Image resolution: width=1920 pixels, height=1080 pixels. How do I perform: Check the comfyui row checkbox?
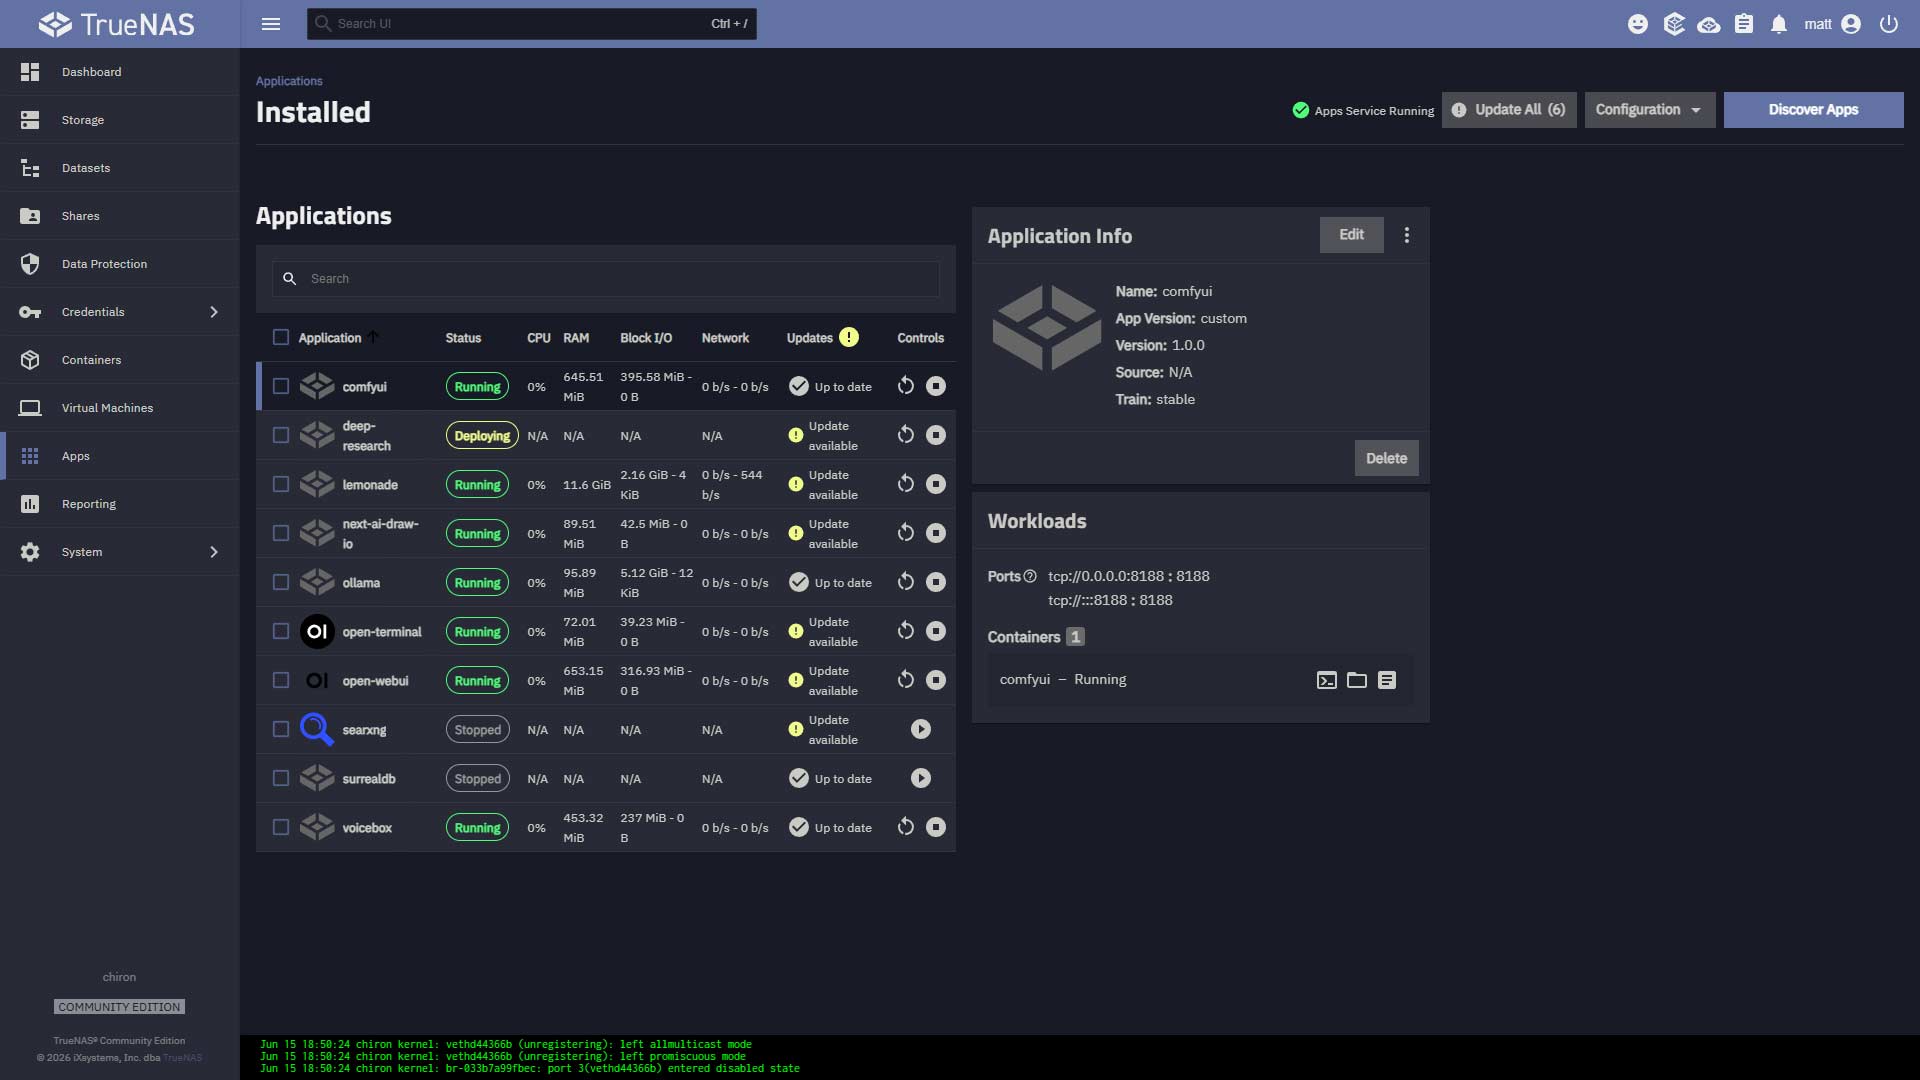point(281,386)
